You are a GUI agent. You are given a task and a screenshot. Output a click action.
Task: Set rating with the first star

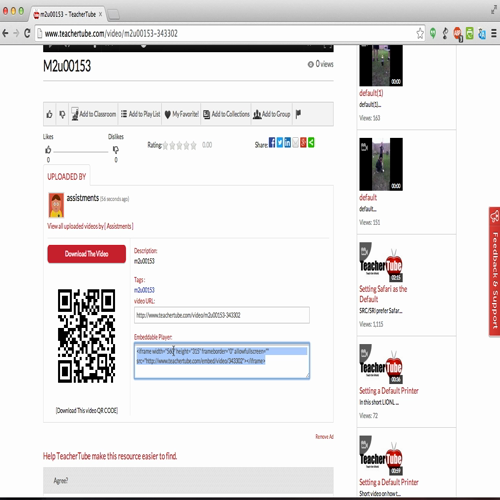(x=165, y=145)
